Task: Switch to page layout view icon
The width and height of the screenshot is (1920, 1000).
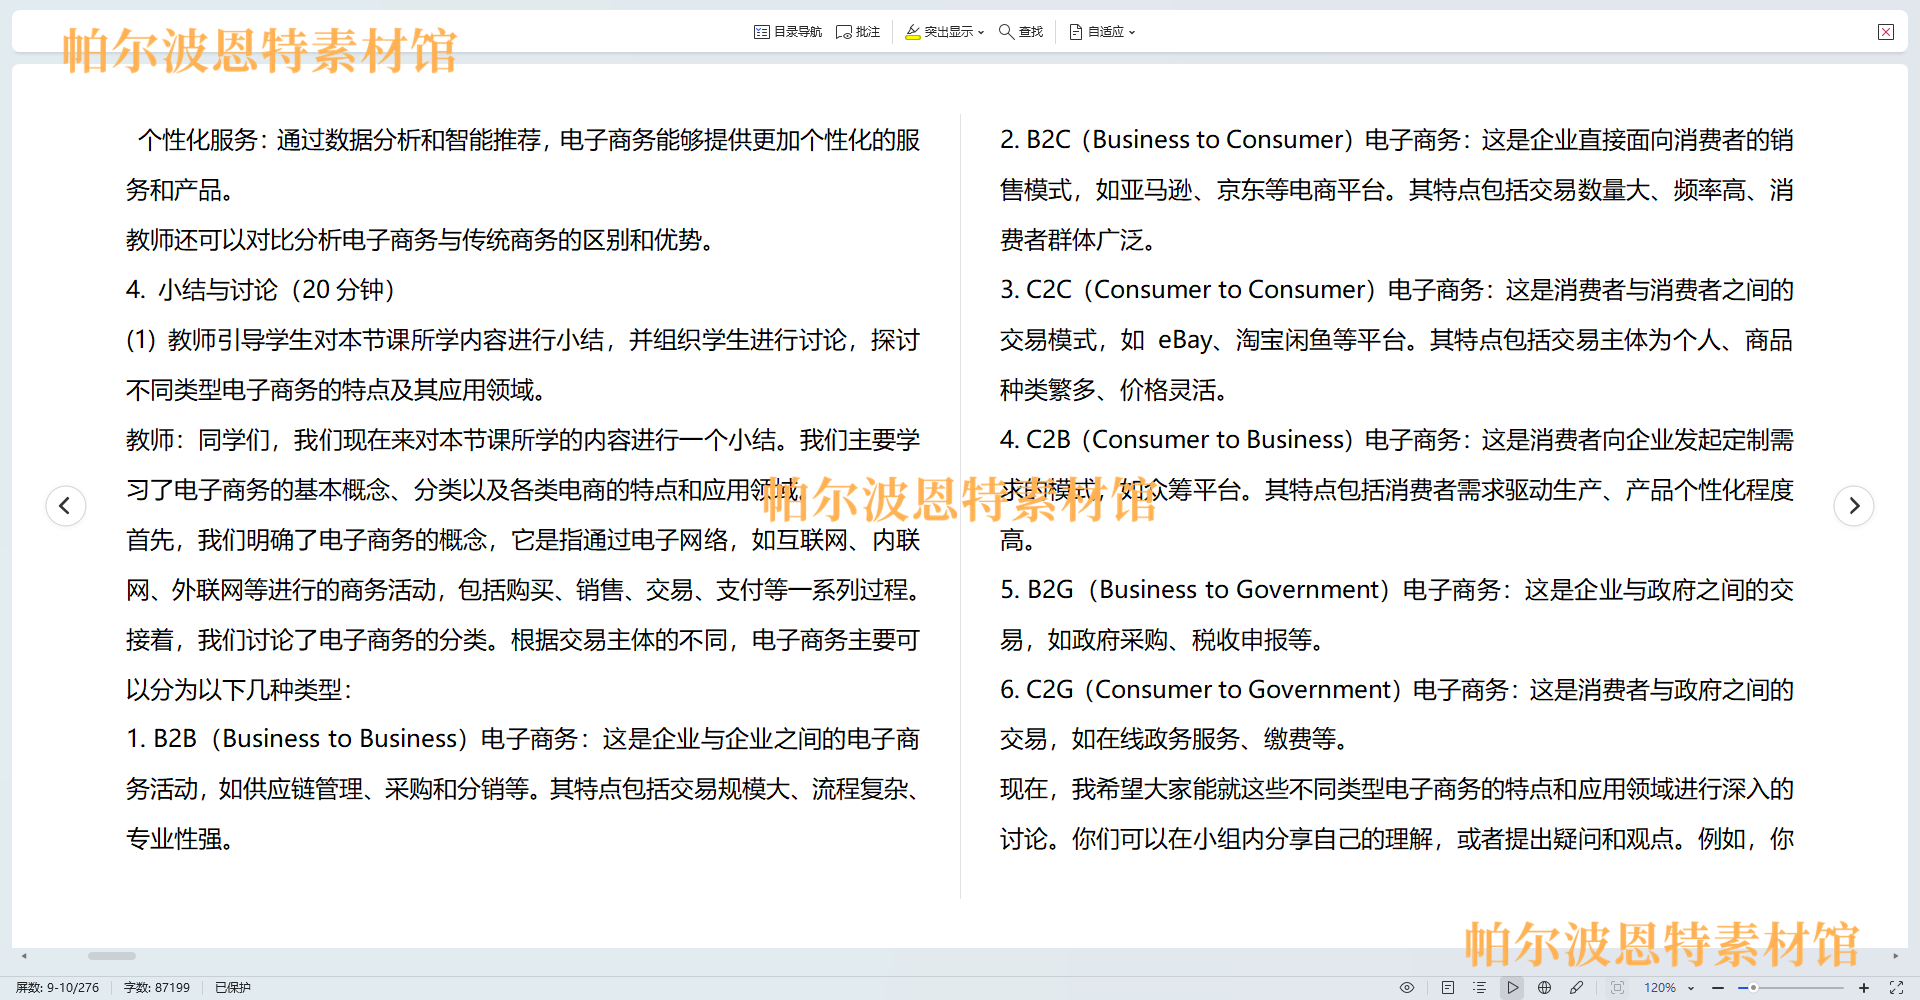Action: click(1448, 987)
